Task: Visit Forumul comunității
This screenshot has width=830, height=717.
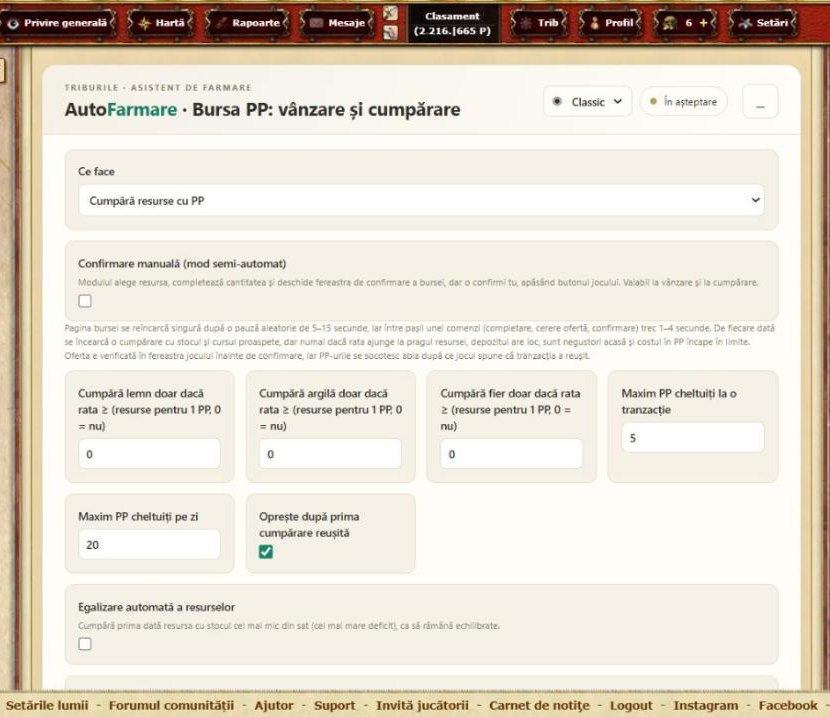Action: pyautogui.click(x=172, y=705)
